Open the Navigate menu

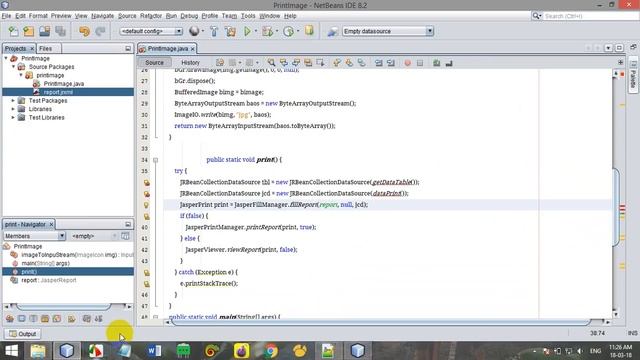[x=102, y=16]
